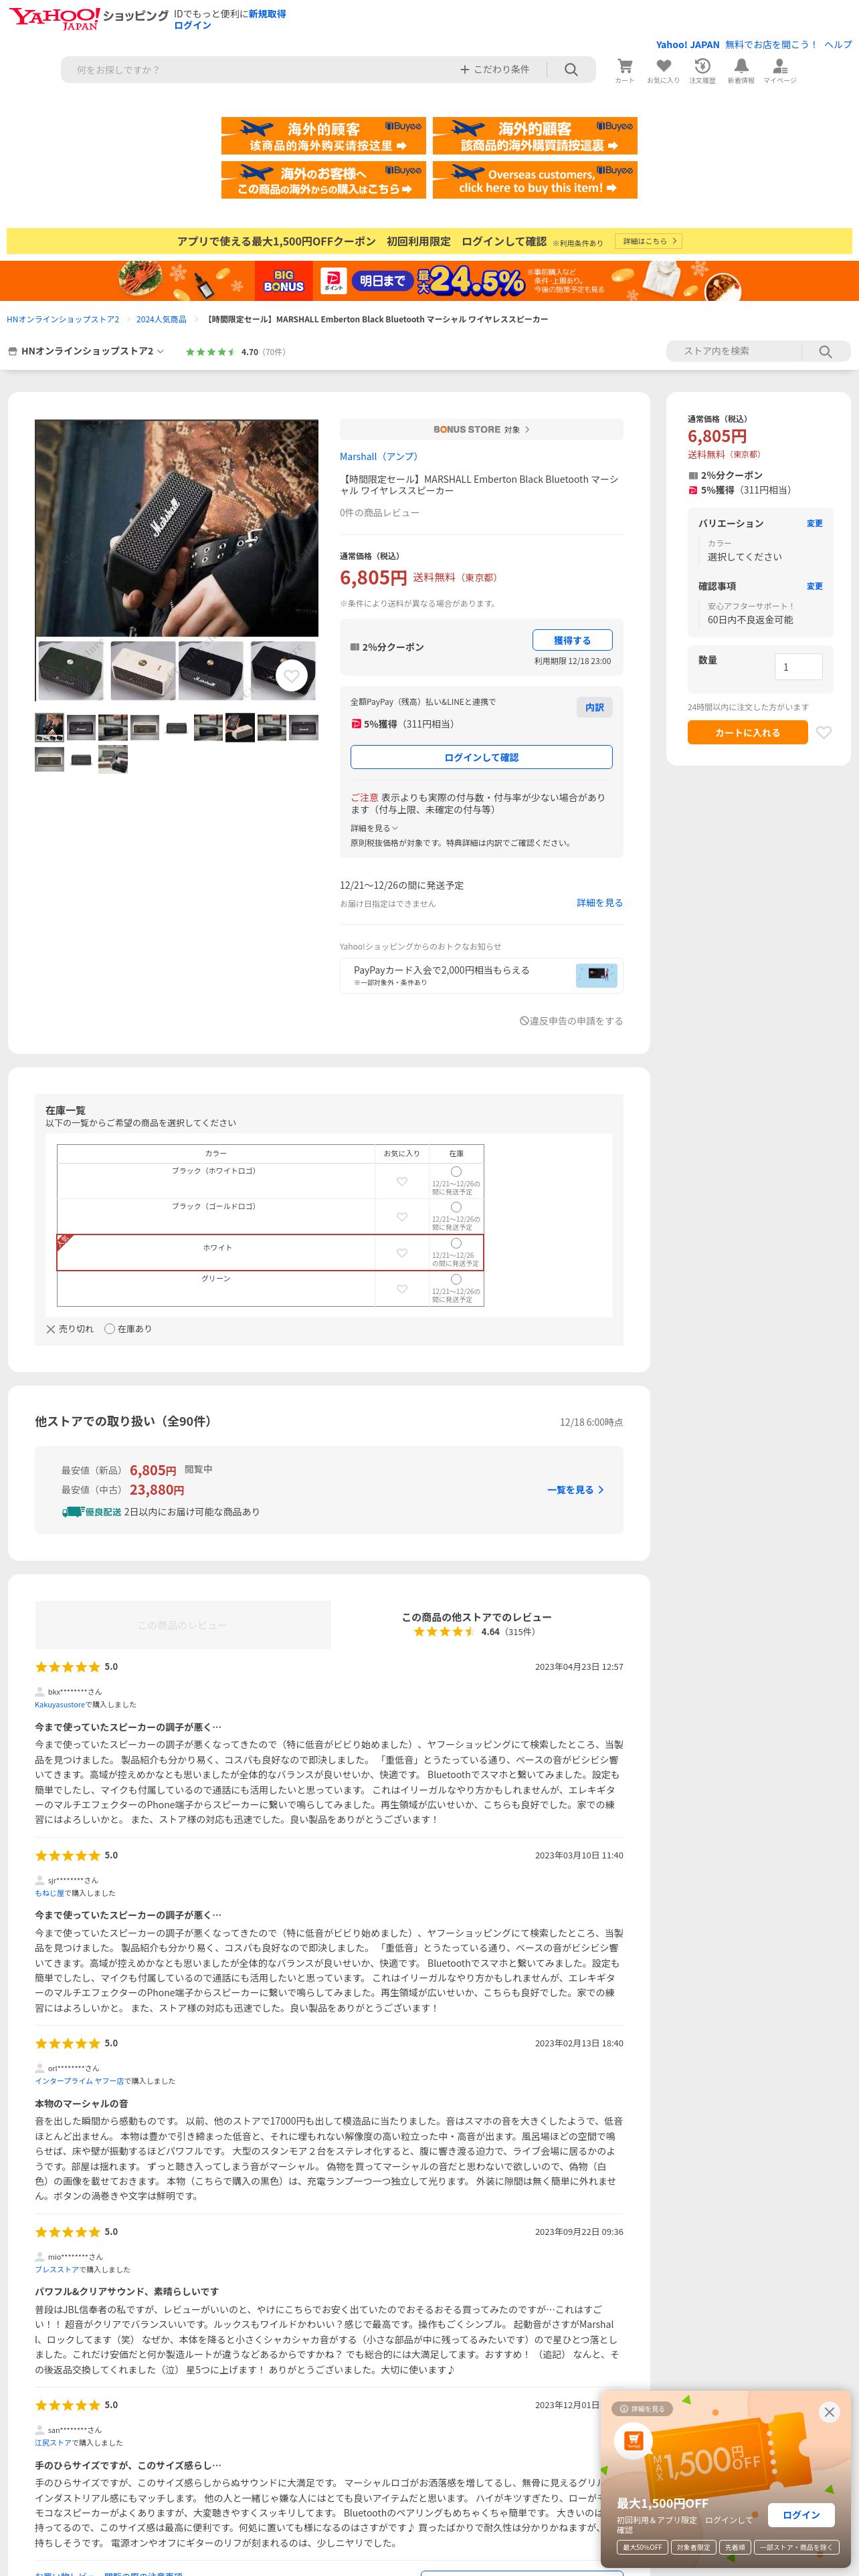Click the report violation (違反申告) icon link
Image resolution: width=859 pixels, height=2576 pixels.
[571, 1021]
